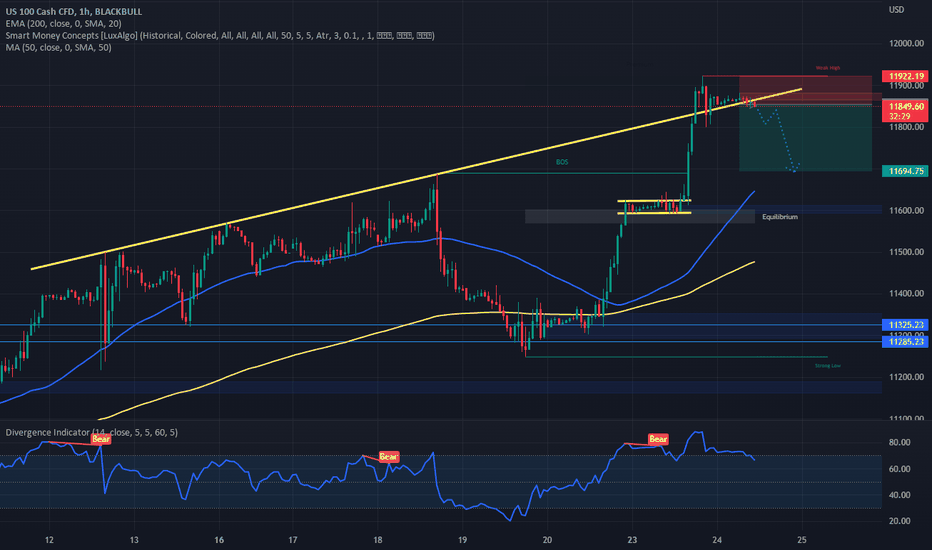This screenshot has width=932, height=550.
Task: Click the BOS label on the chart
Action: click(x=562, y=162)
